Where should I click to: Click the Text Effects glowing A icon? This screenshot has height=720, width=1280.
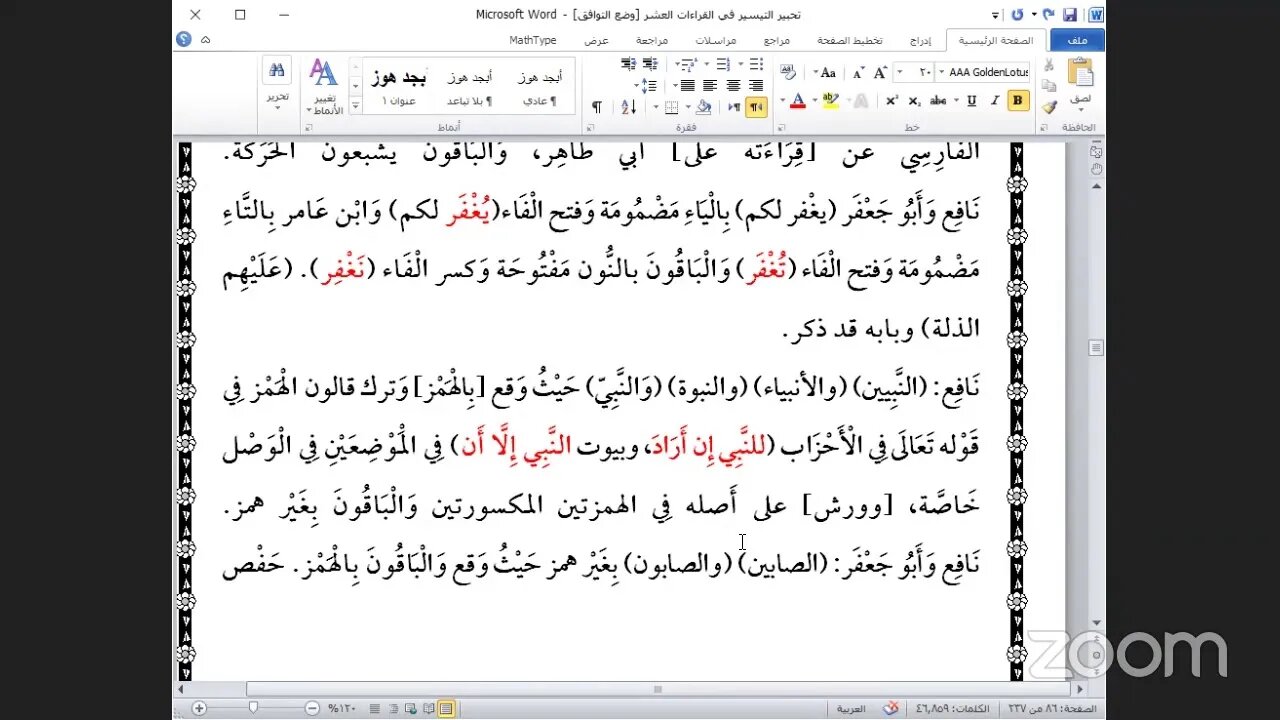click(x=860, y=100)
